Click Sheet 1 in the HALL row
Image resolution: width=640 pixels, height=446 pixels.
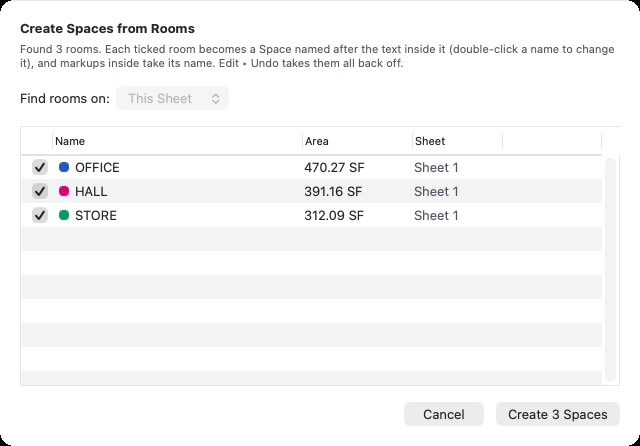click(x=436, y=192)
